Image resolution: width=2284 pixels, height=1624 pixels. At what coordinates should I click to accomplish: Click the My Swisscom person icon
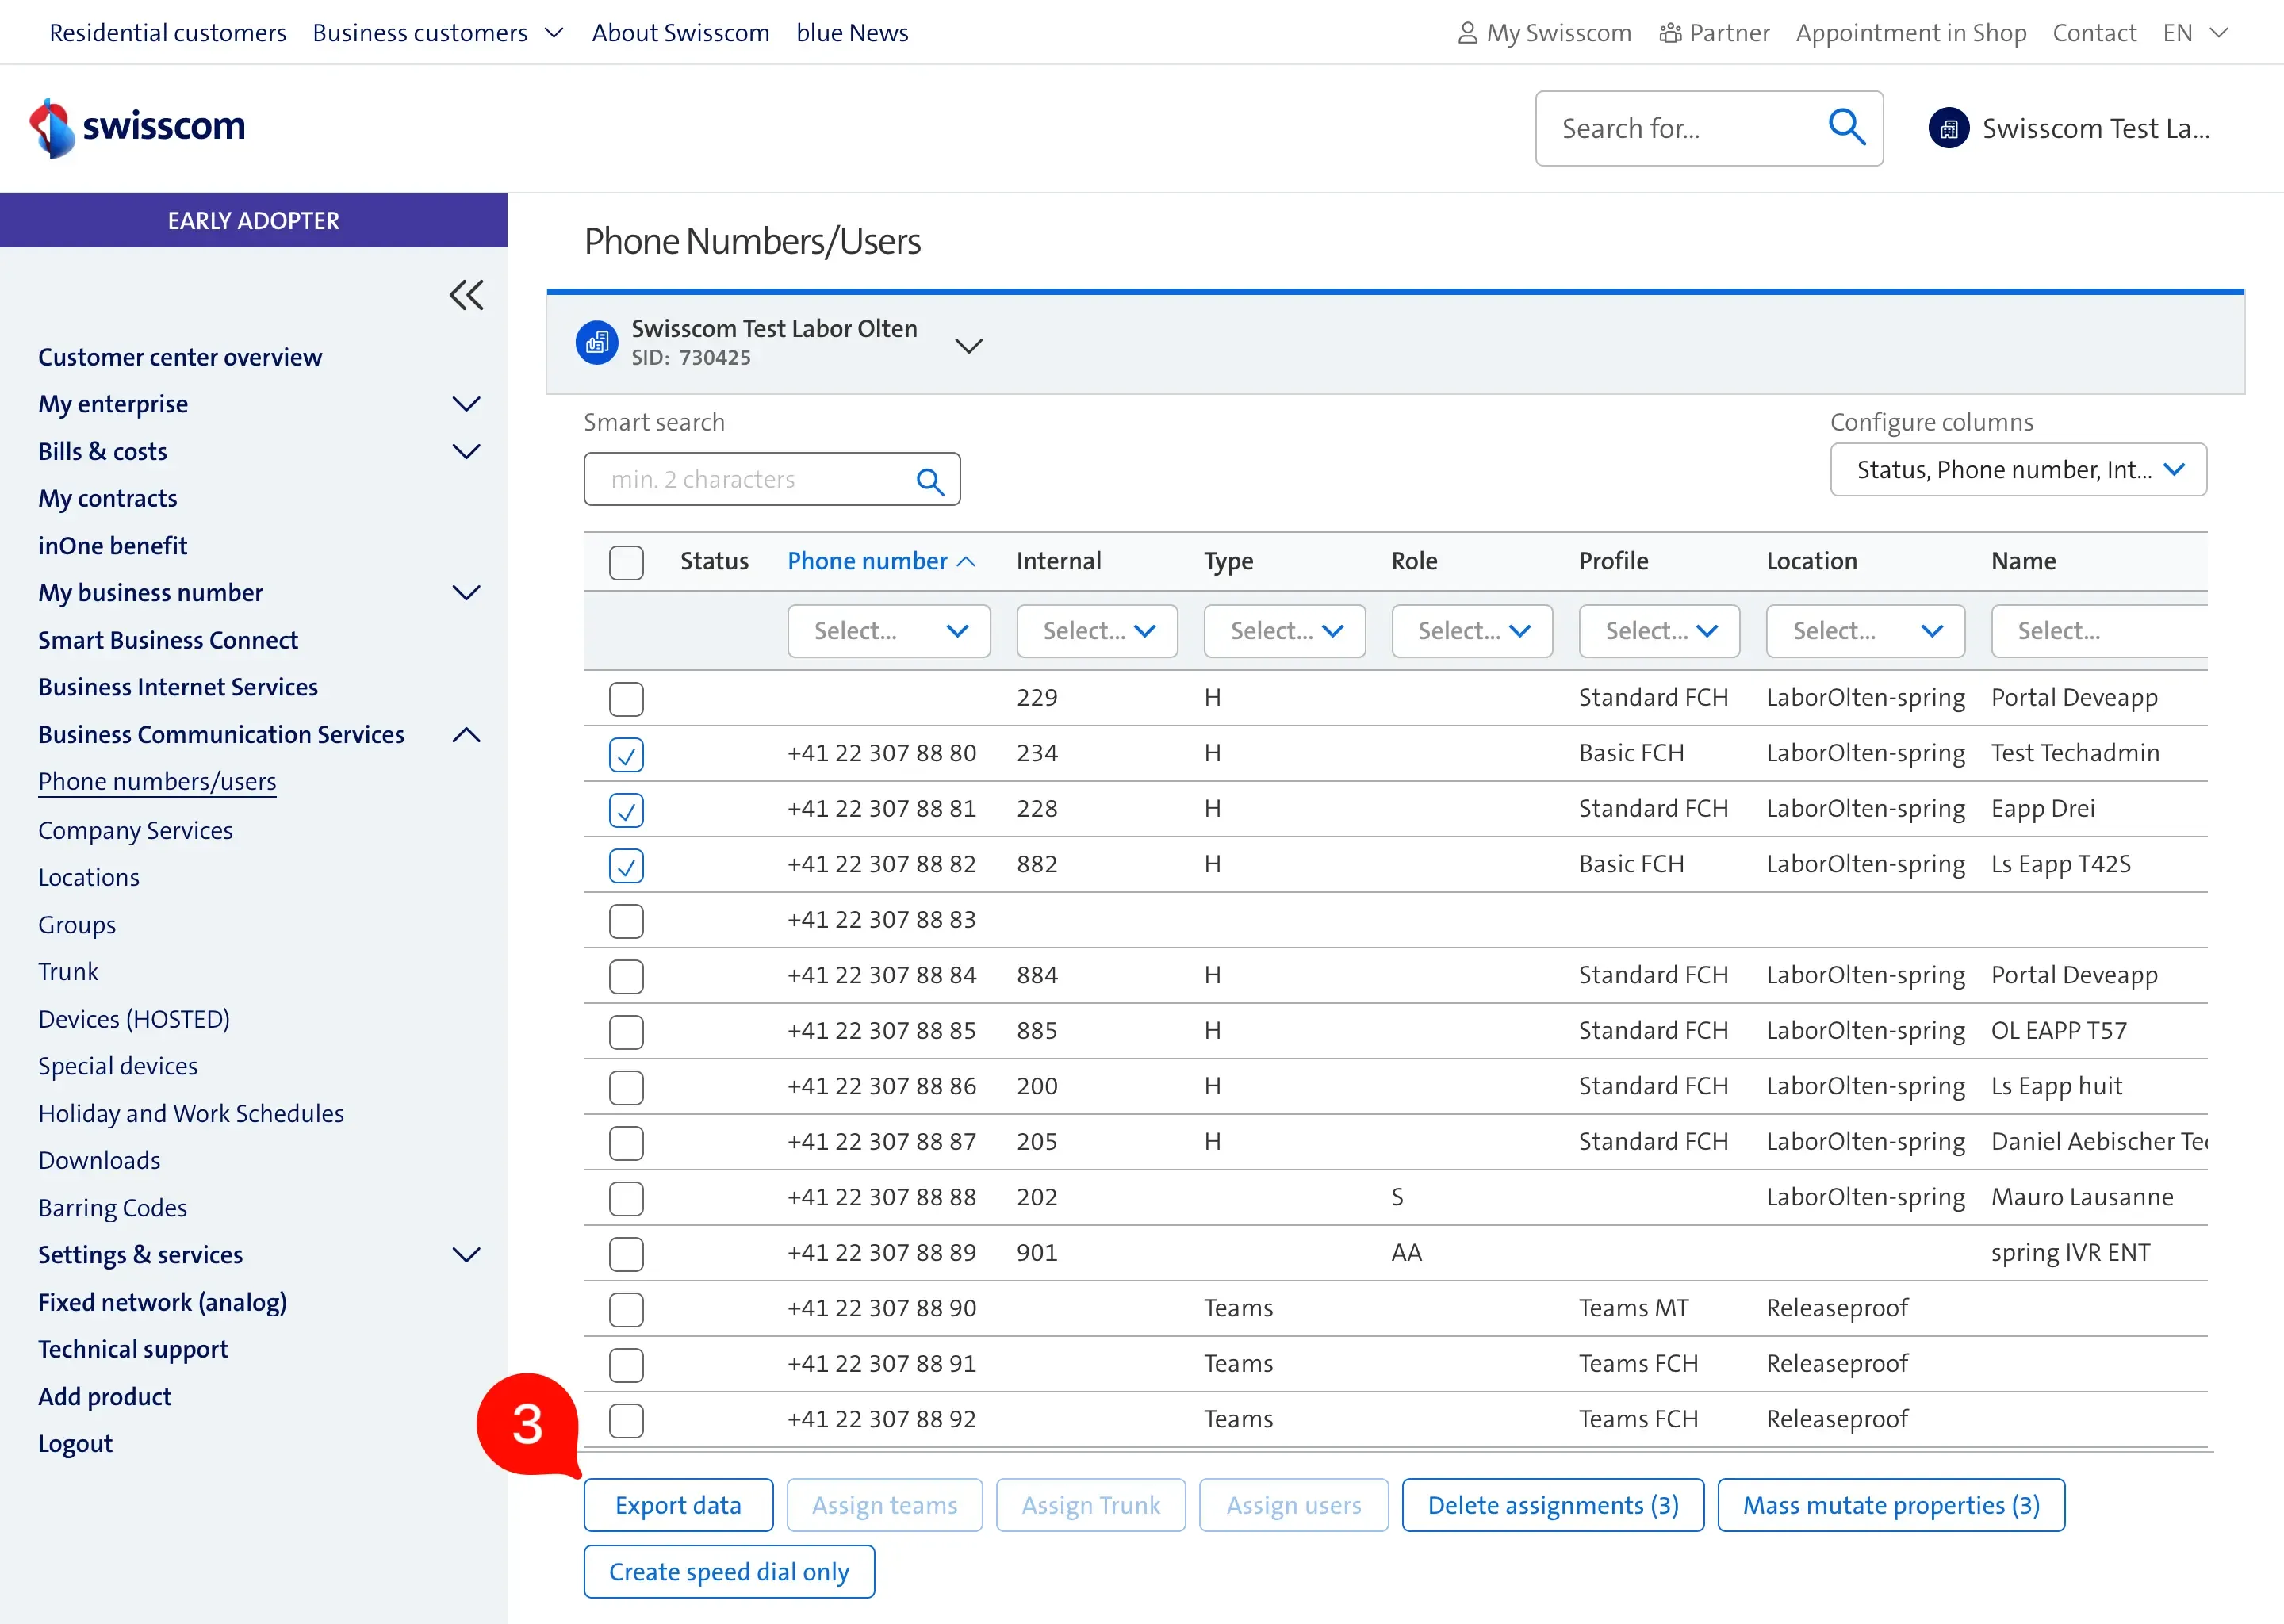point(1467,33)
